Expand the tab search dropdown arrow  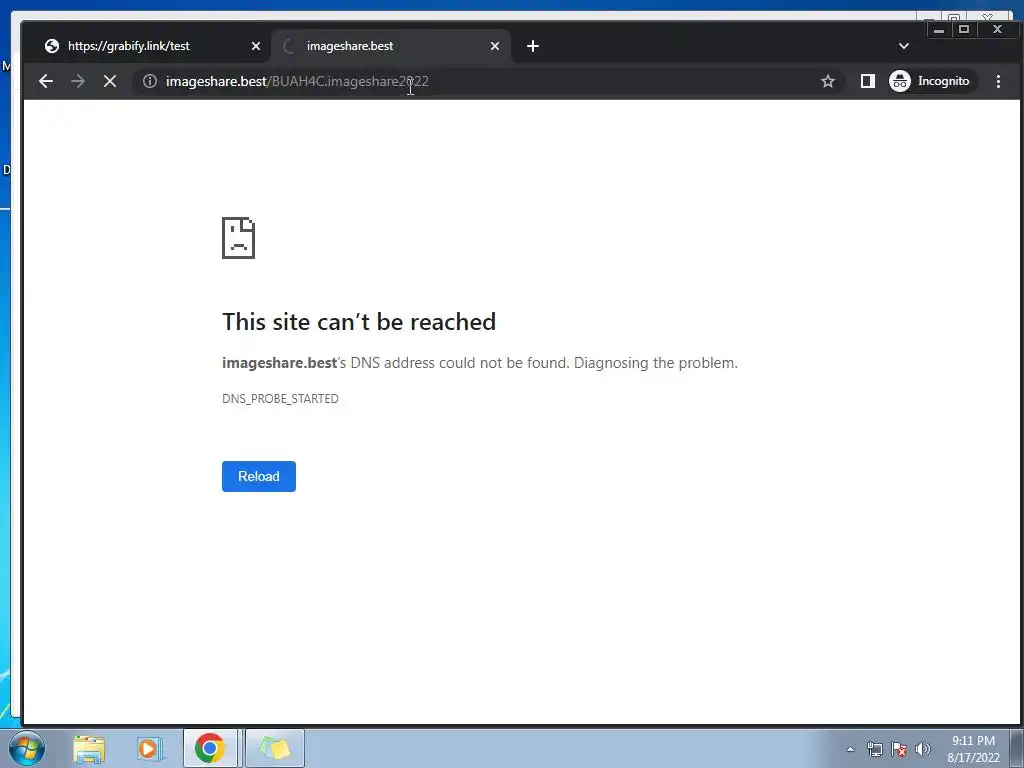pos(903,46)
